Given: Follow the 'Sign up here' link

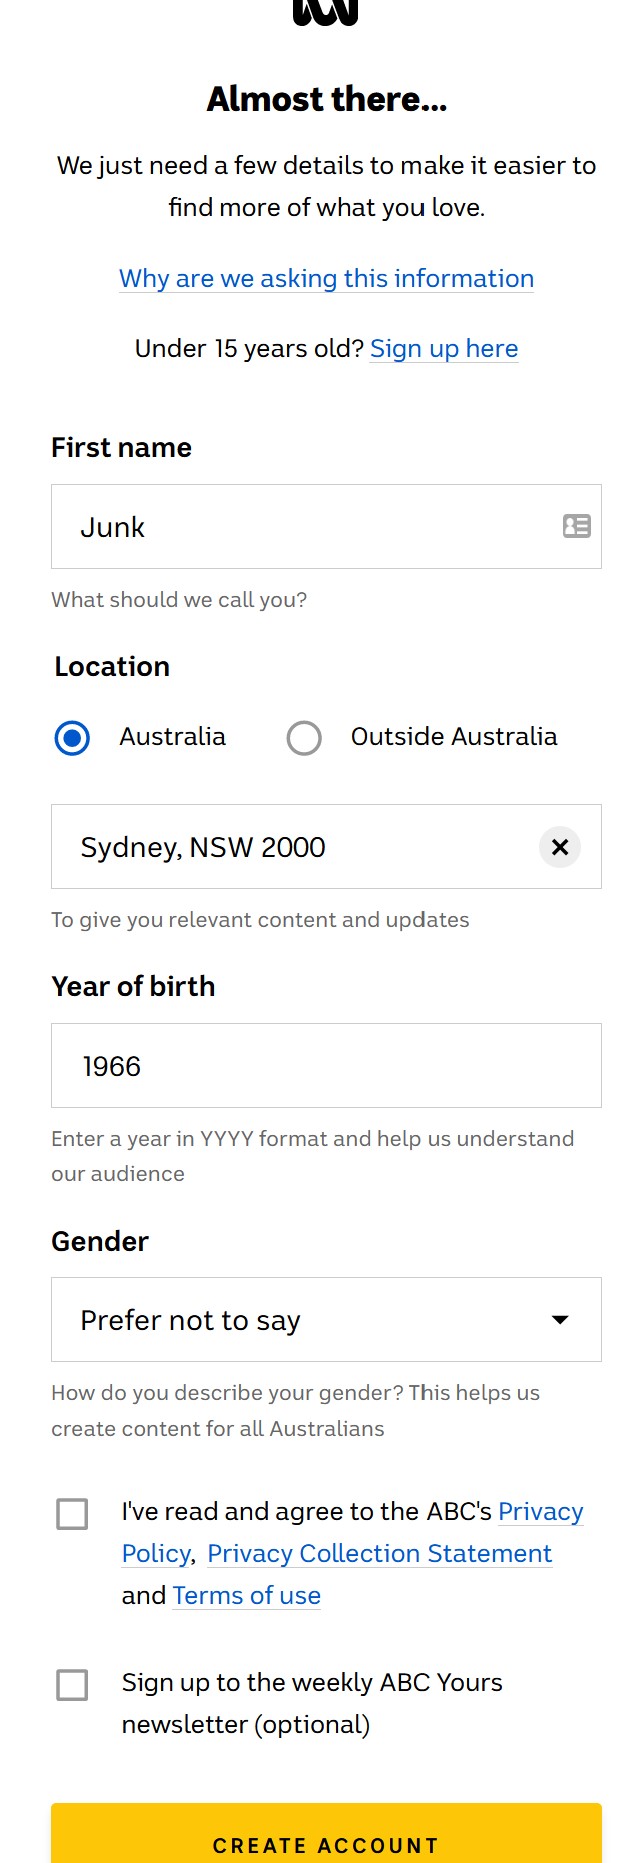Looking at the screenshot, I should coord(444,349).
